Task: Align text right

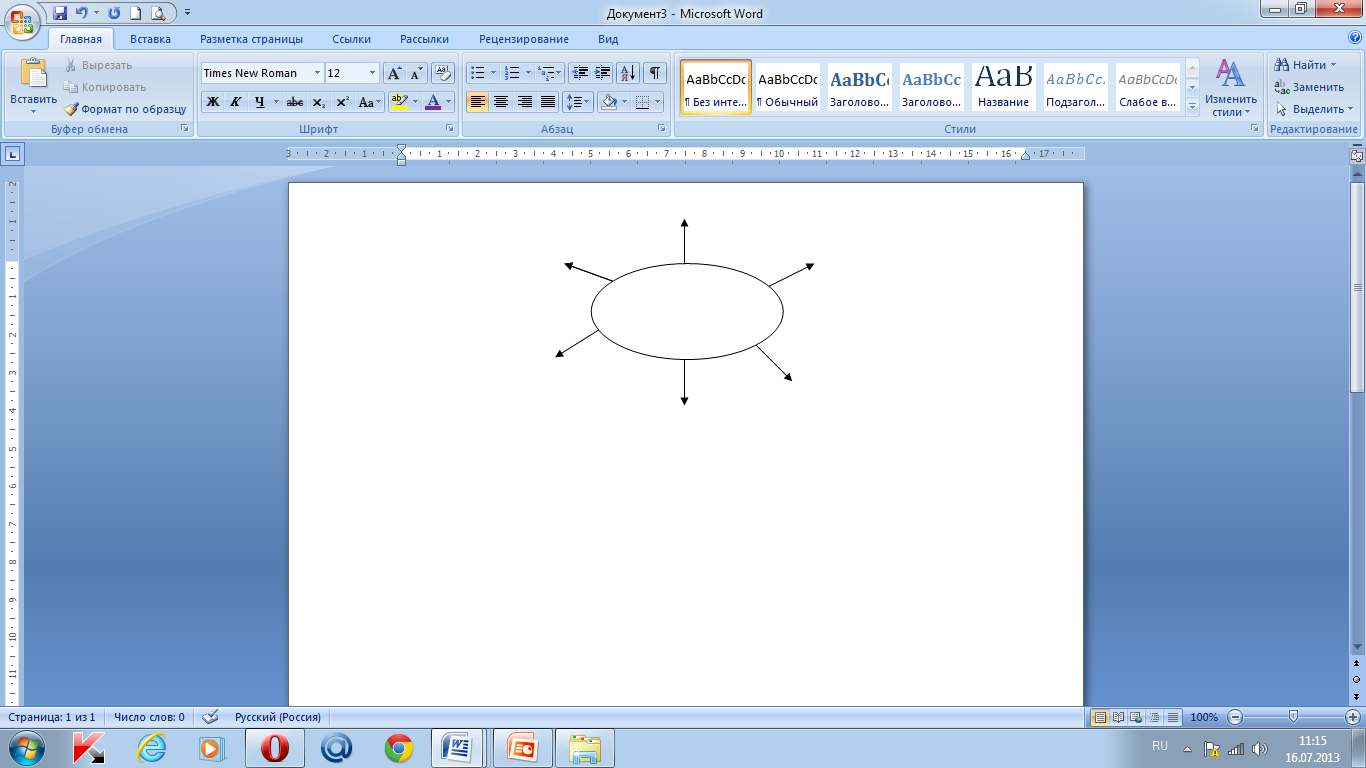Action: 524,102
